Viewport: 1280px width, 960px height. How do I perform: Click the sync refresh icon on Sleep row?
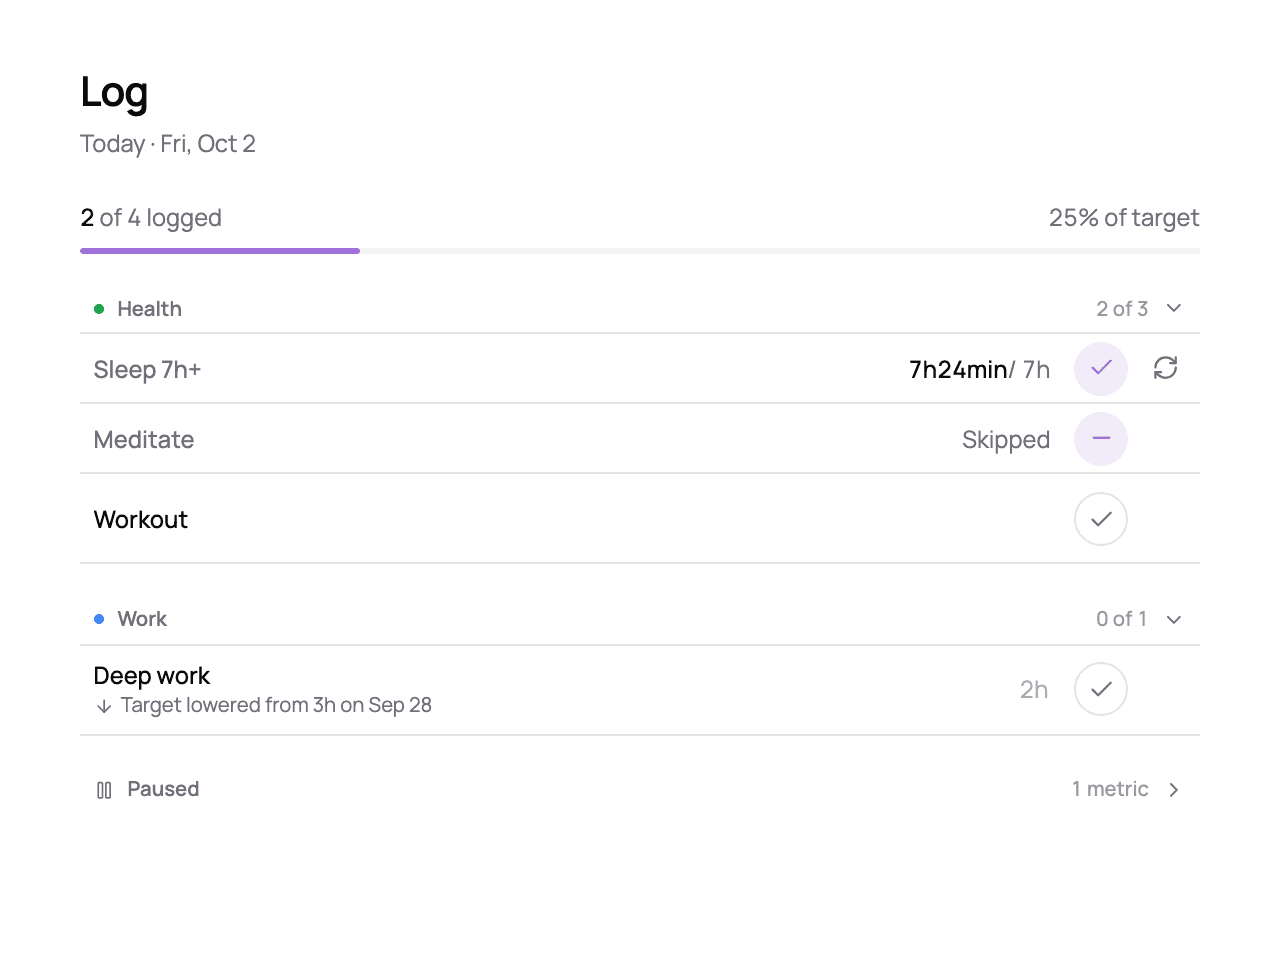1165,368
